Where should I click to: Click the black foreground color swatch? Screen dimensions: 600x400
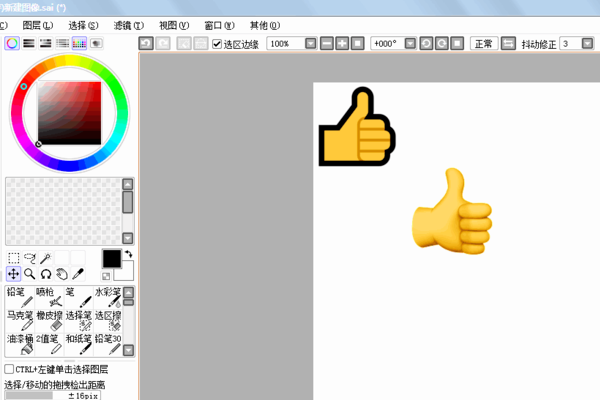[111, 259]
